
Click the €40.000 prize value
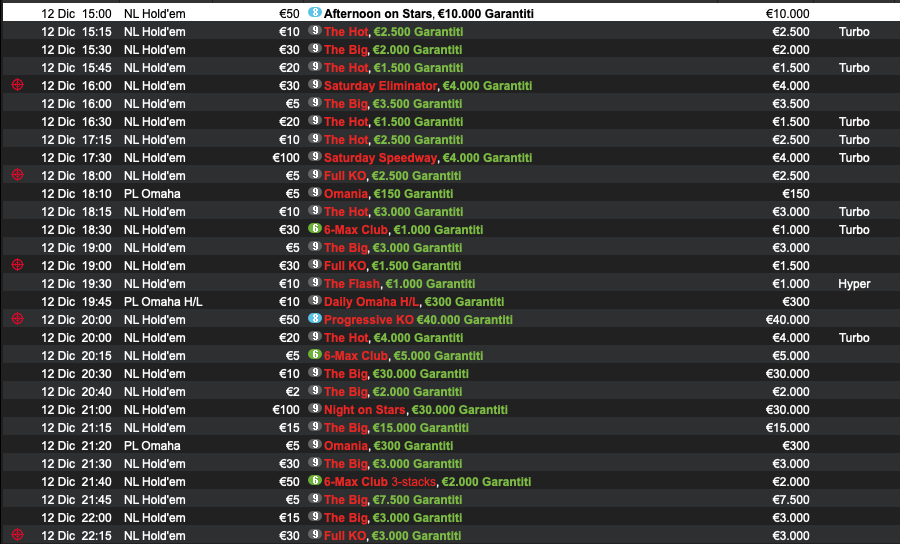[788, 320]
